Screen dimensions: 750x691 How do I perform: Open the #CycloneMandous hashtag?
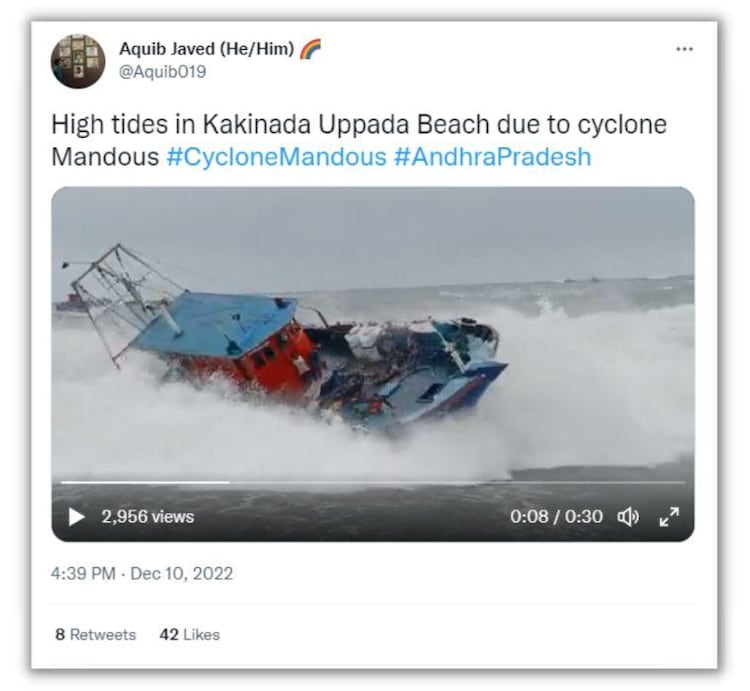click(276, 157)
